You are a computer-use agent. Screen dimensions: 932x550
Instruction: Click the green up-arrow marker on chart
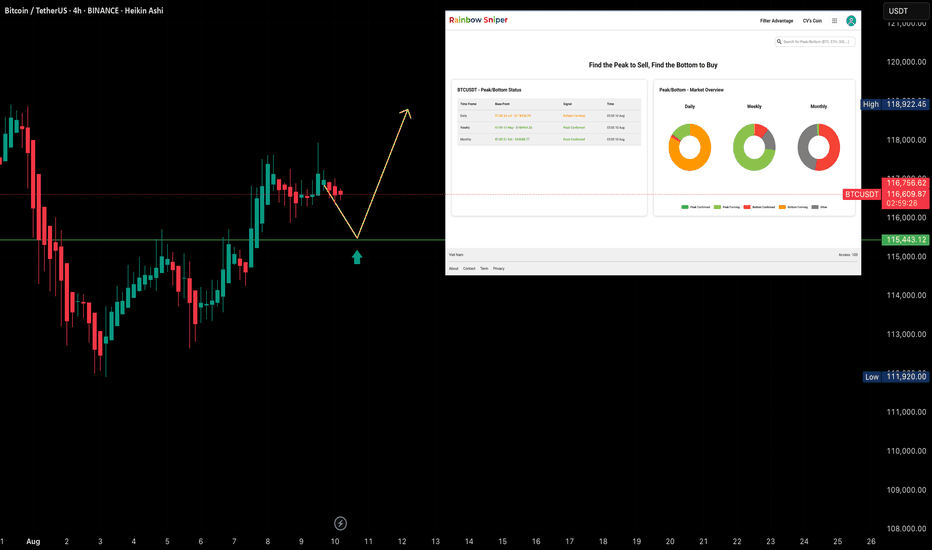357,257
